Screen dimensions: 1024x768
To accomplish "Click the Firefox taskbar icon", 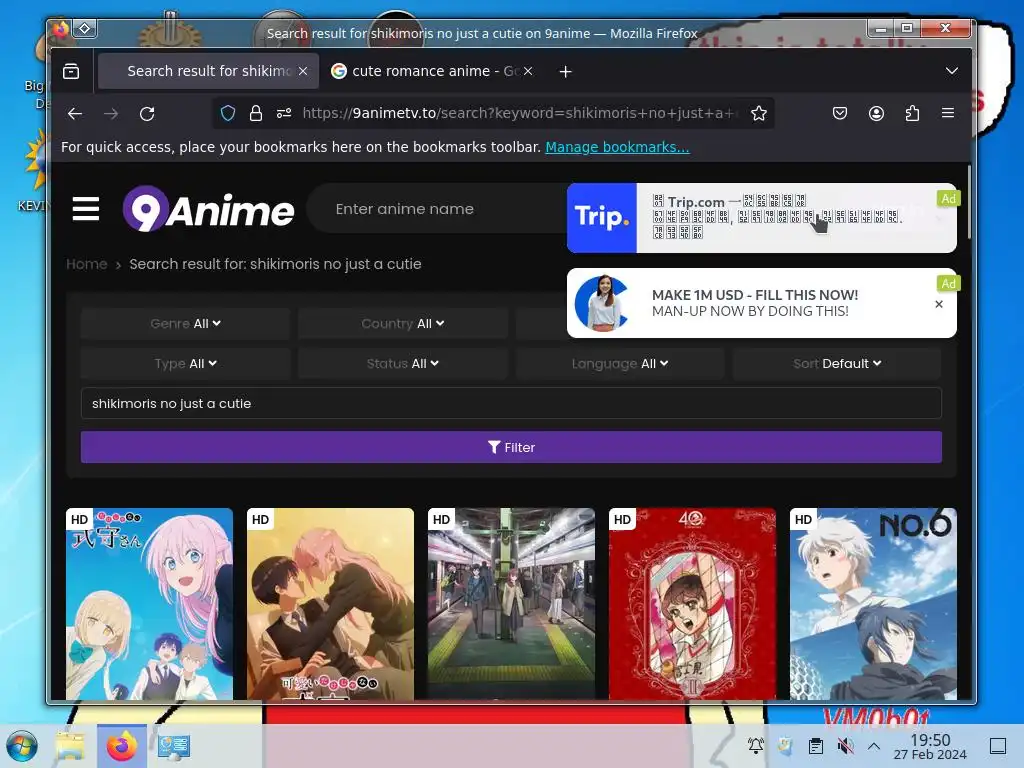I will 122,746.
